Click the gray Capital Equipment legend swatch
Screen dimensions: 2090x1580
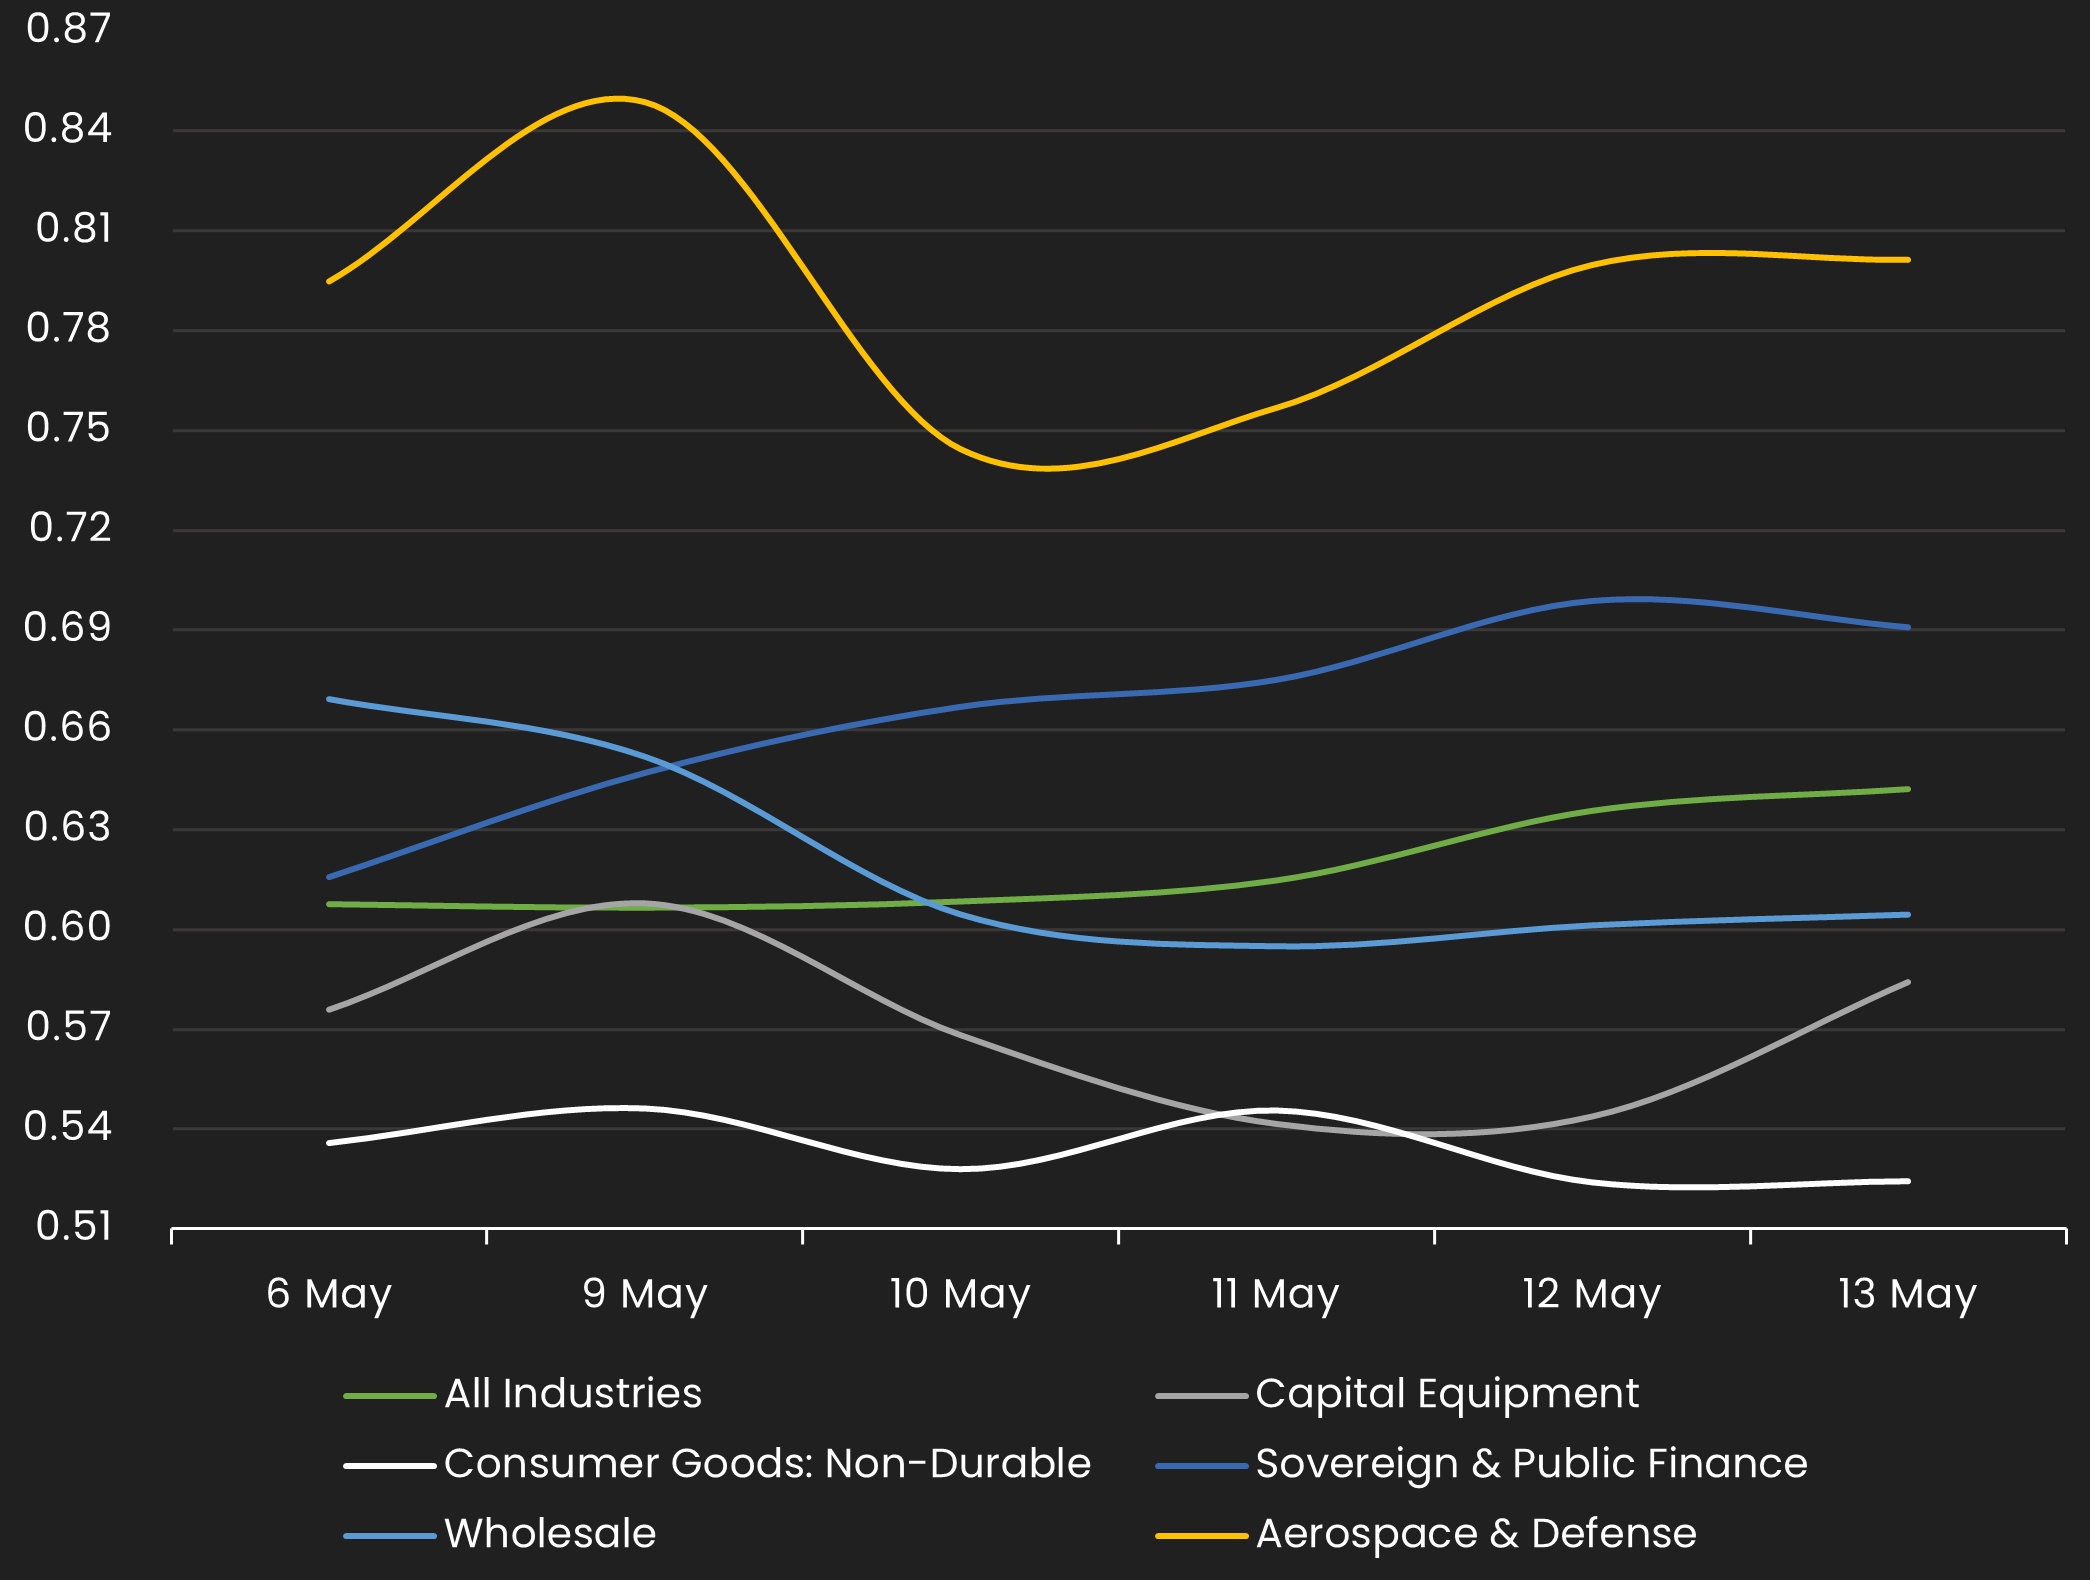pyautogui.click(x=1201, y=1396)
